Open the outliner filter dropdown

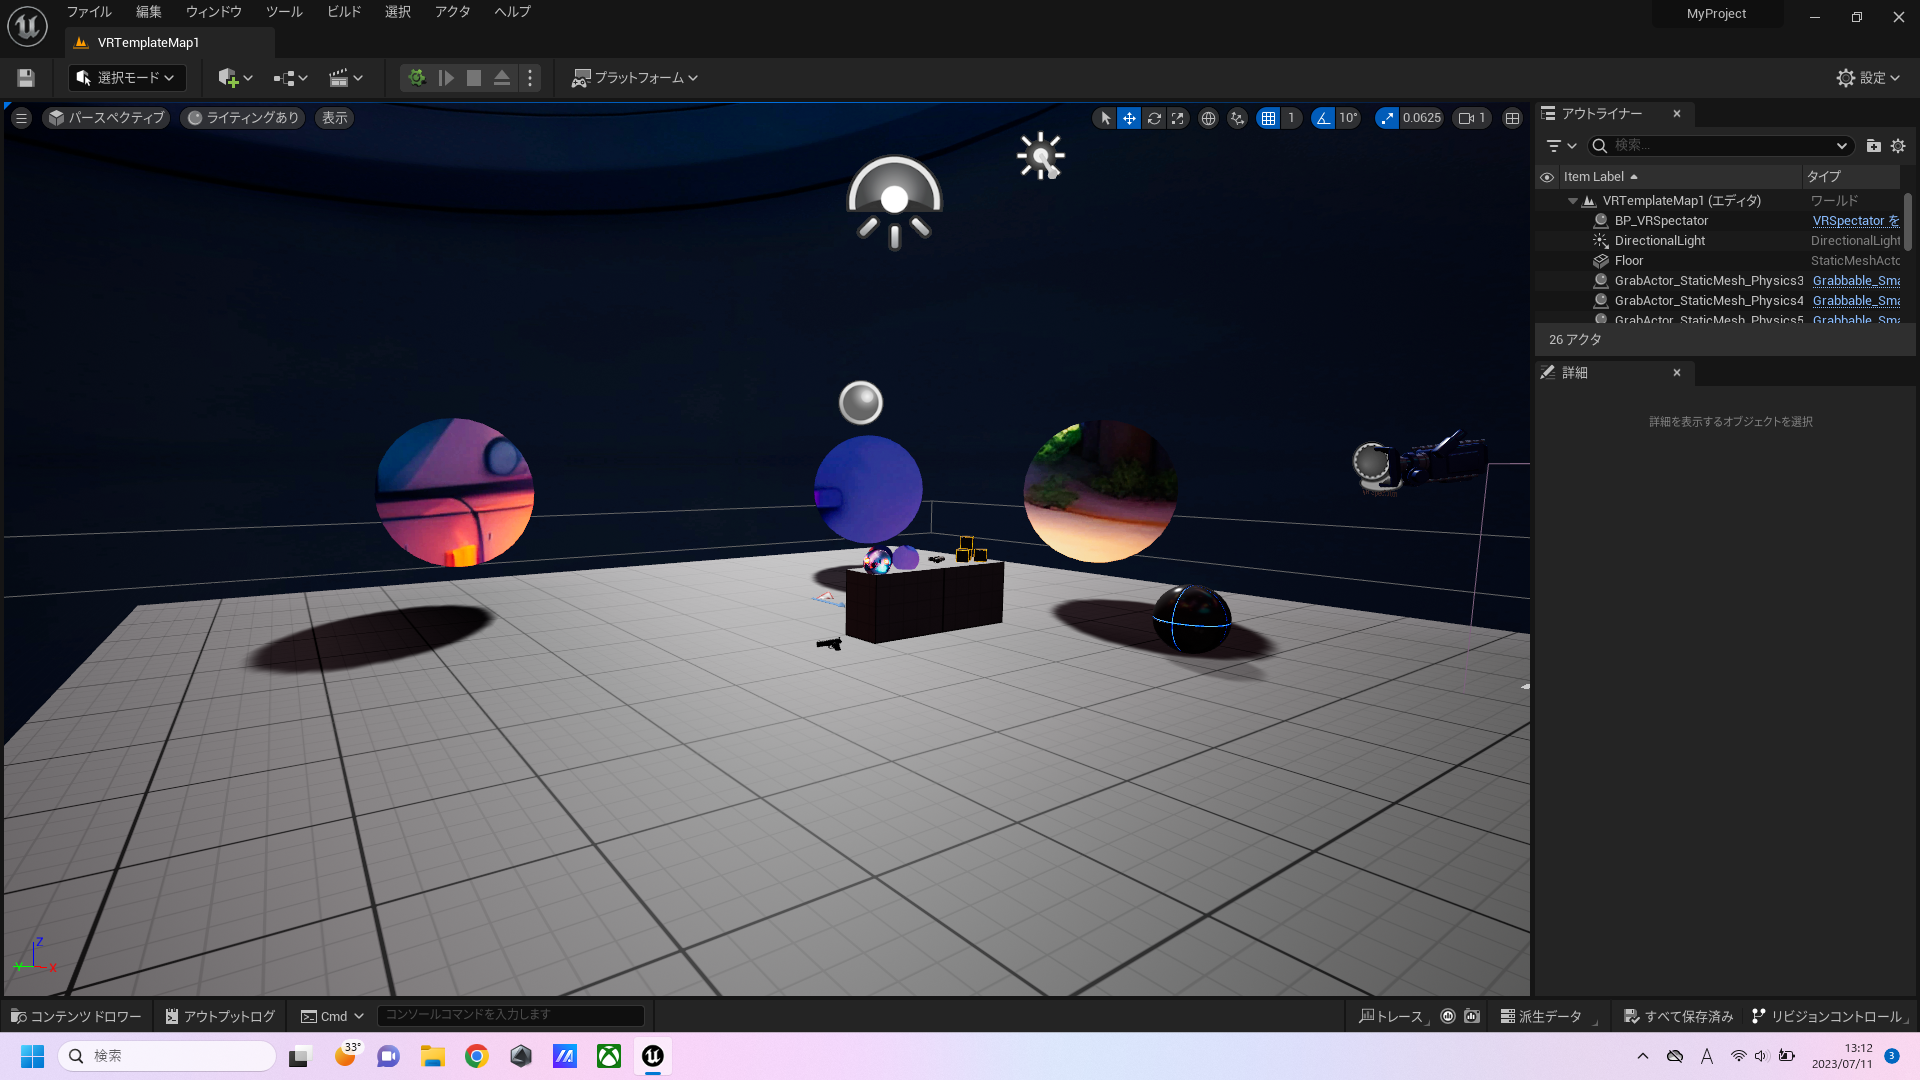tap(1560, 146)
